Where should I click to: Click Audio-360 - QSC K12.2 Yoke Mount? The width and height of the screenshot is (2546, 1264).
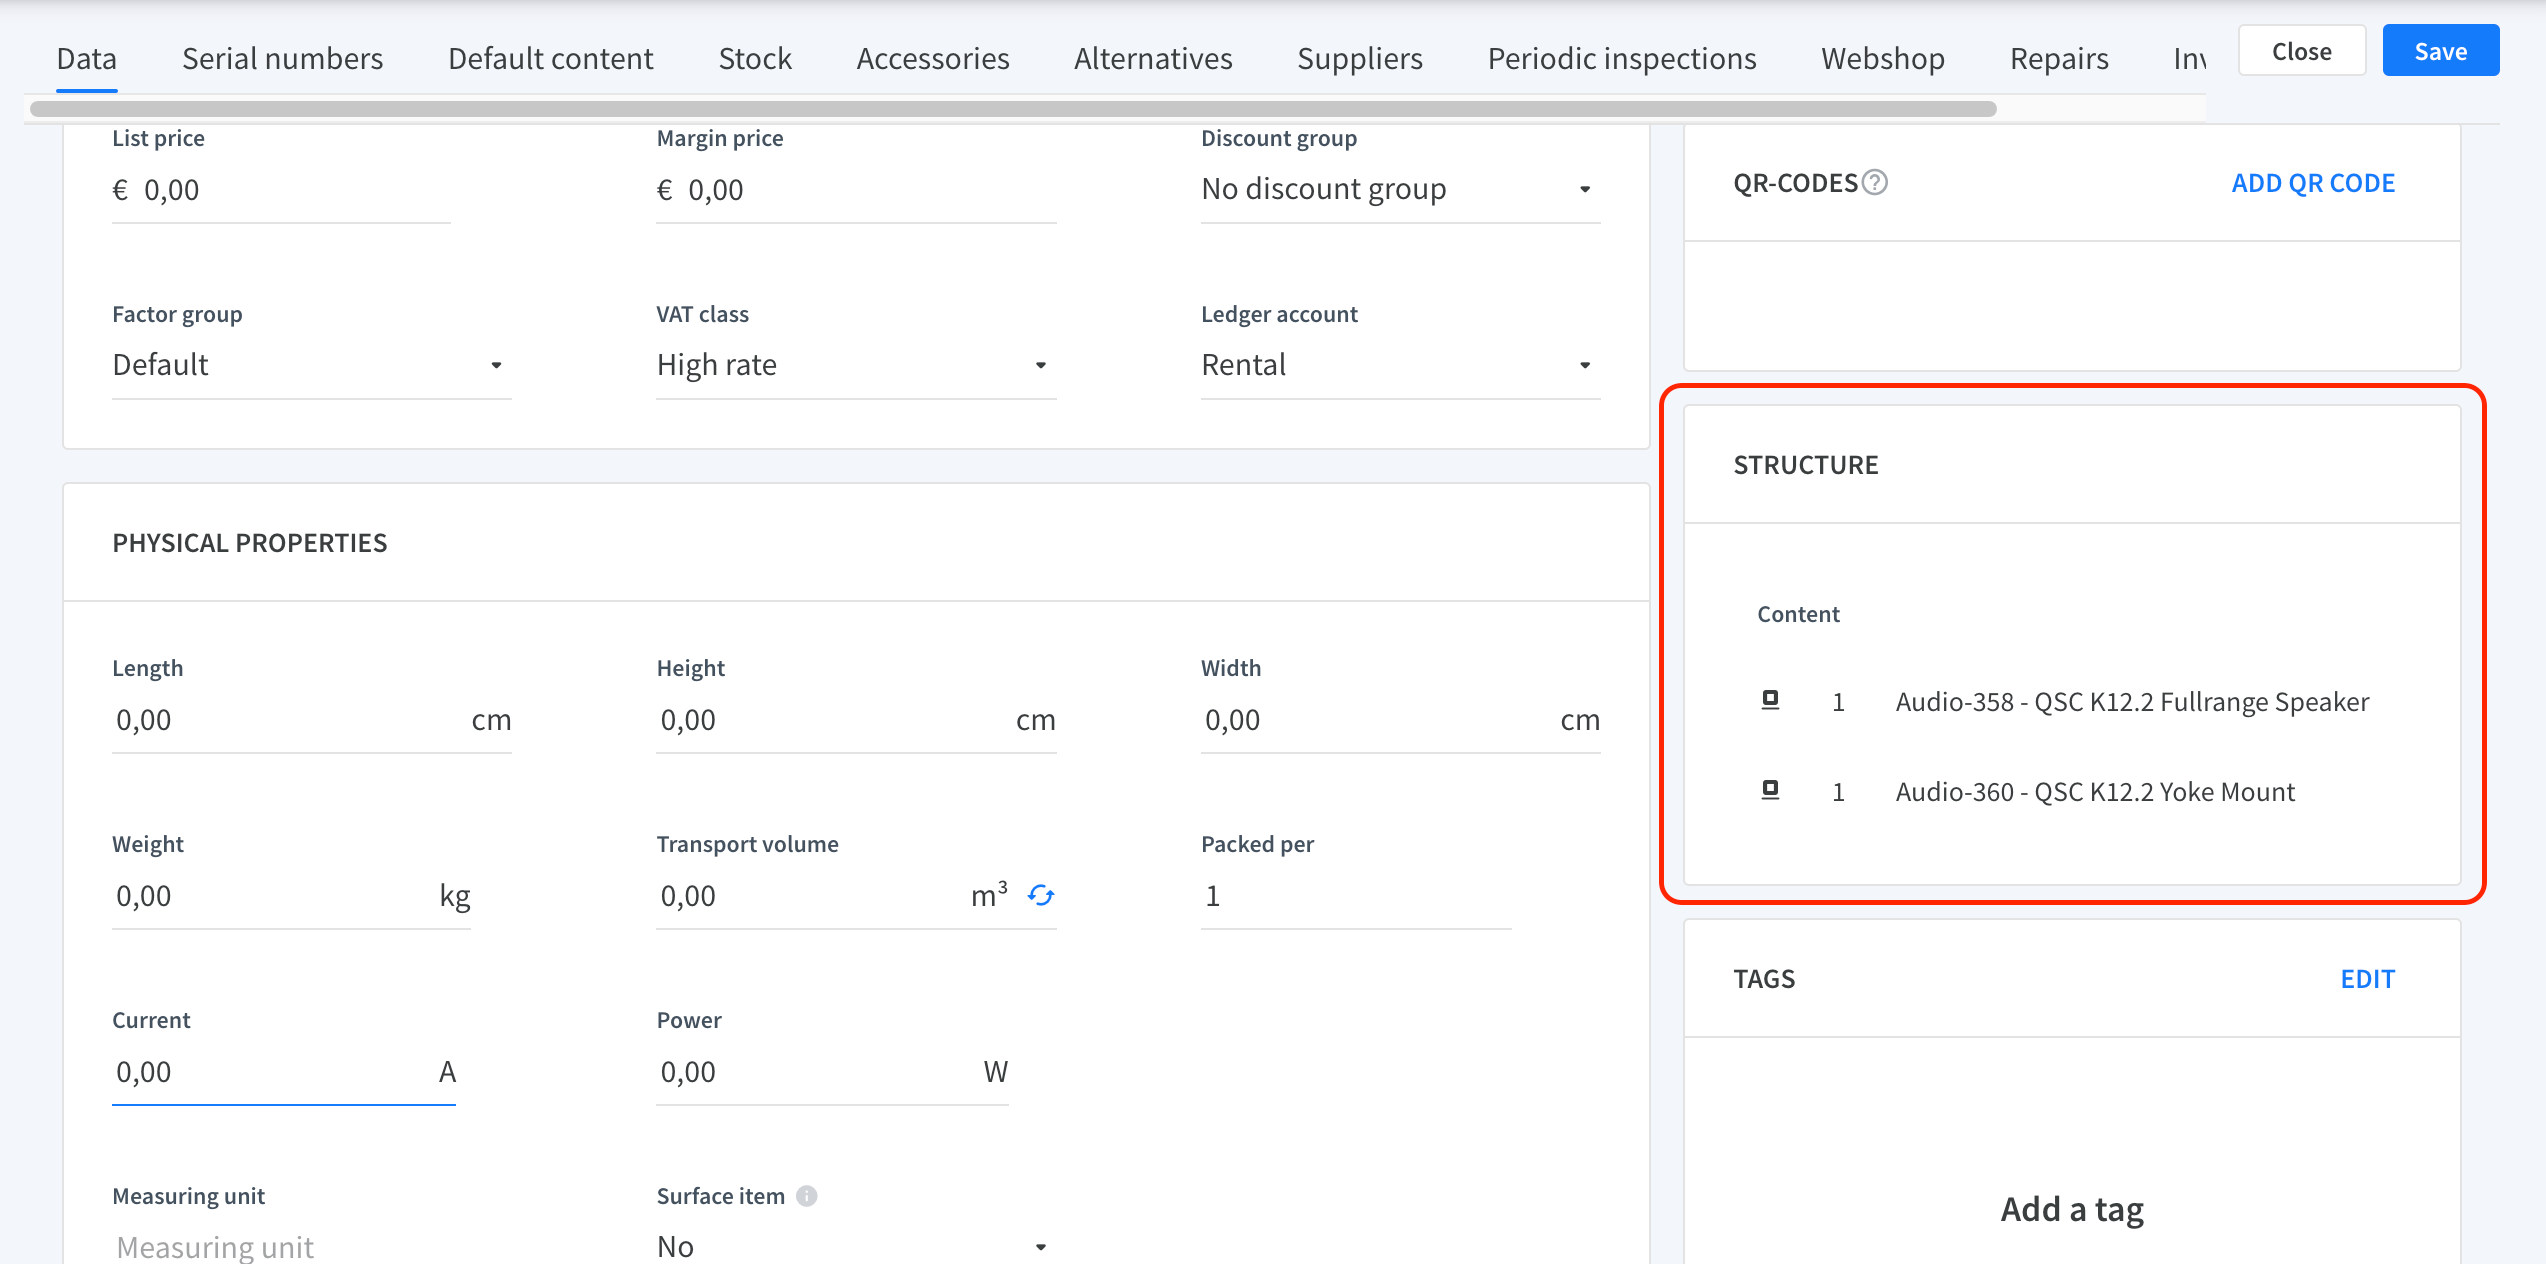coord(2095,792)
